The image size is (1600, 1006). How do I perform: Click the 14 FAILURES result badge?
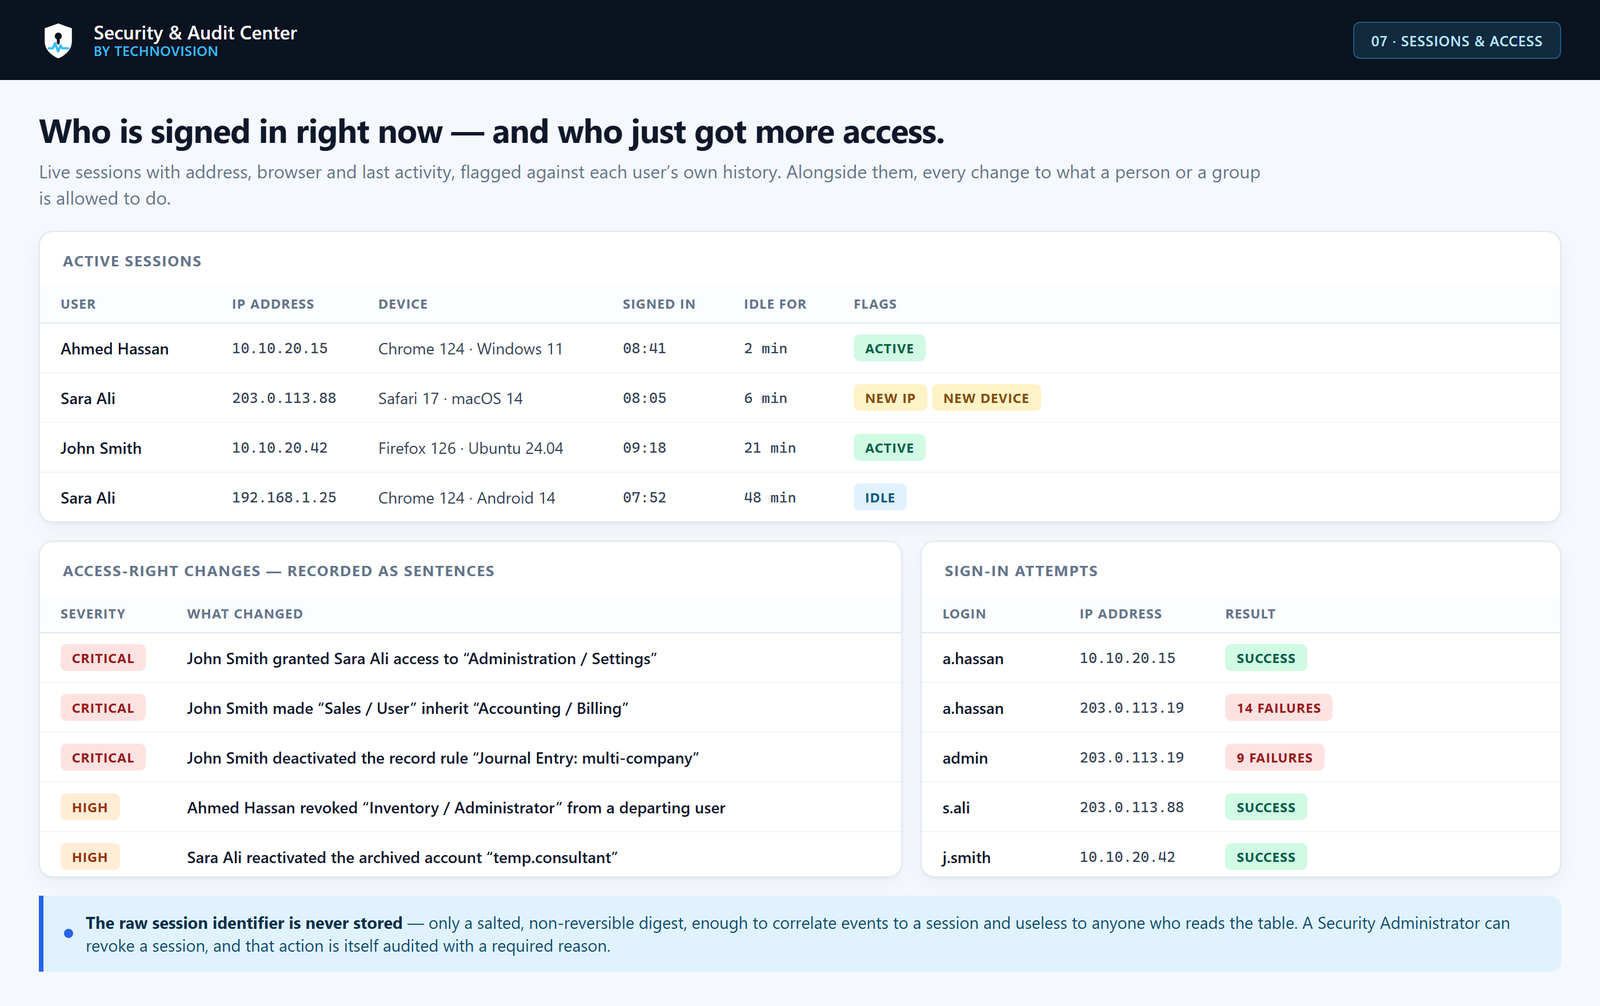coord(1278,708)
